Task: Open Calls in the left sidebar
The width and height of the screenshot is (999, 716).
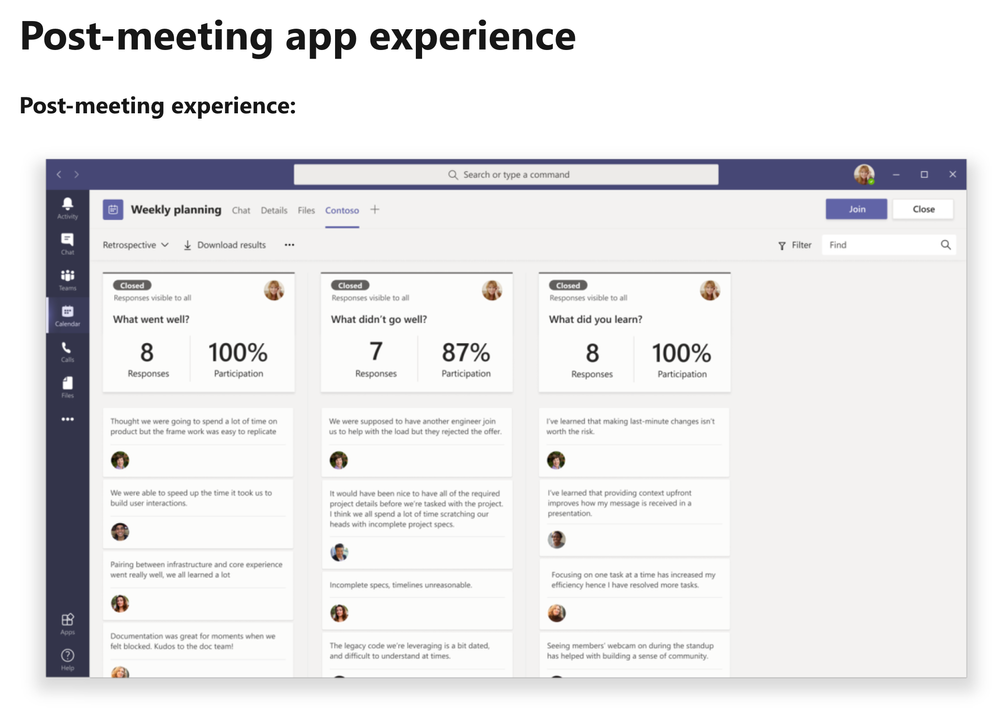Action: point(68,351)
